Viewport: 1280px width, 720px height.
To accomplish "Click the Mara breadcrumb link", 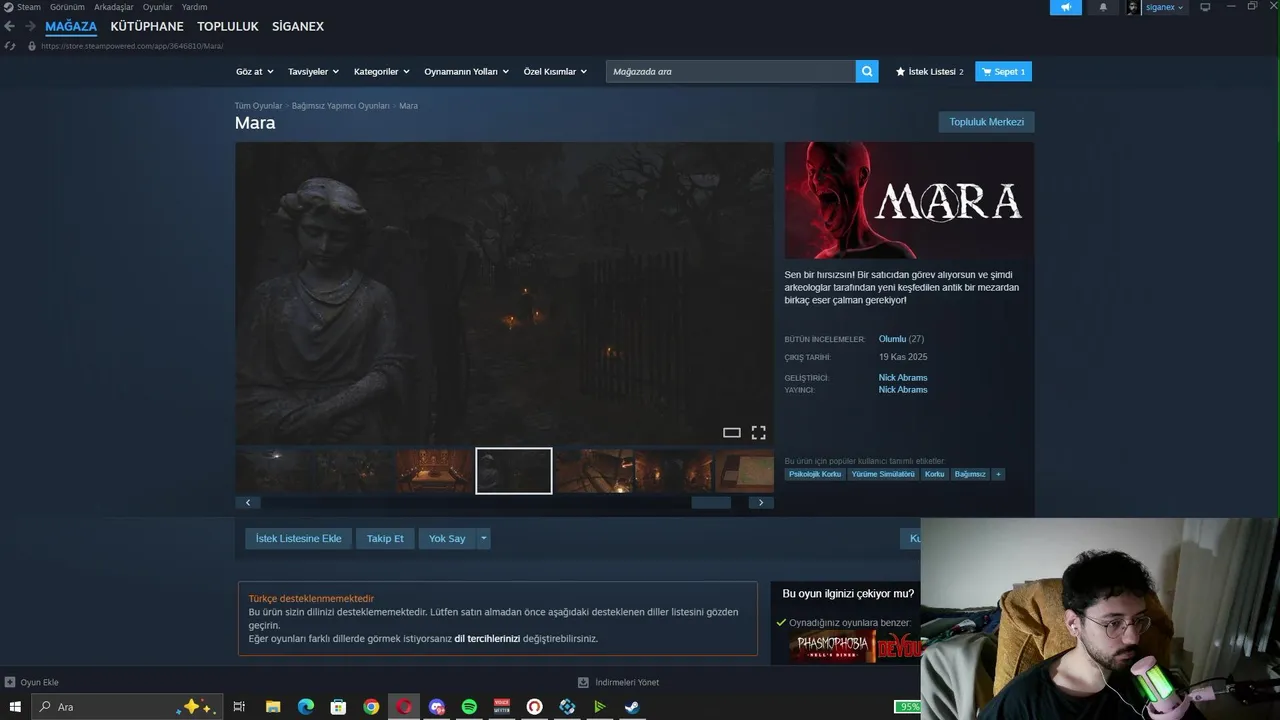I will pyautogui.click(x=408, y=106).
